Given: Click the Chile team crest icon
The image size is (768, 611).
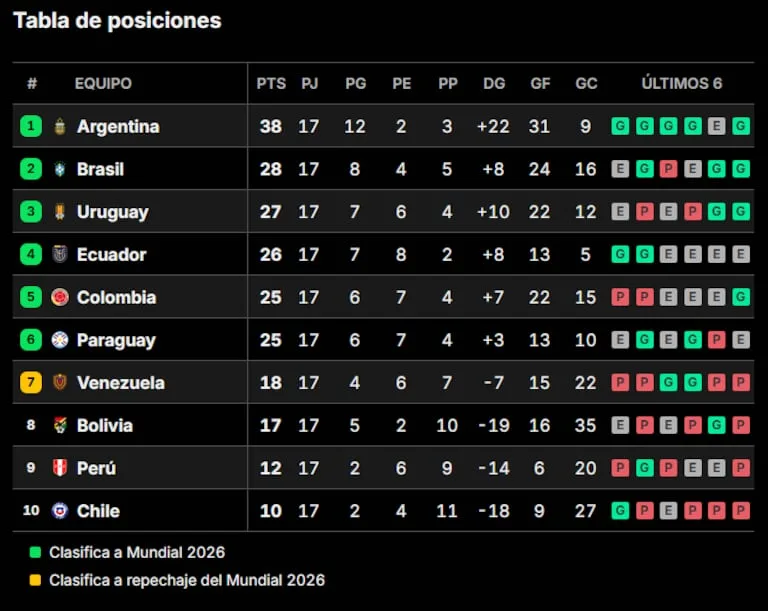Looking at the screenshot, I should click(x=60, y=511).
